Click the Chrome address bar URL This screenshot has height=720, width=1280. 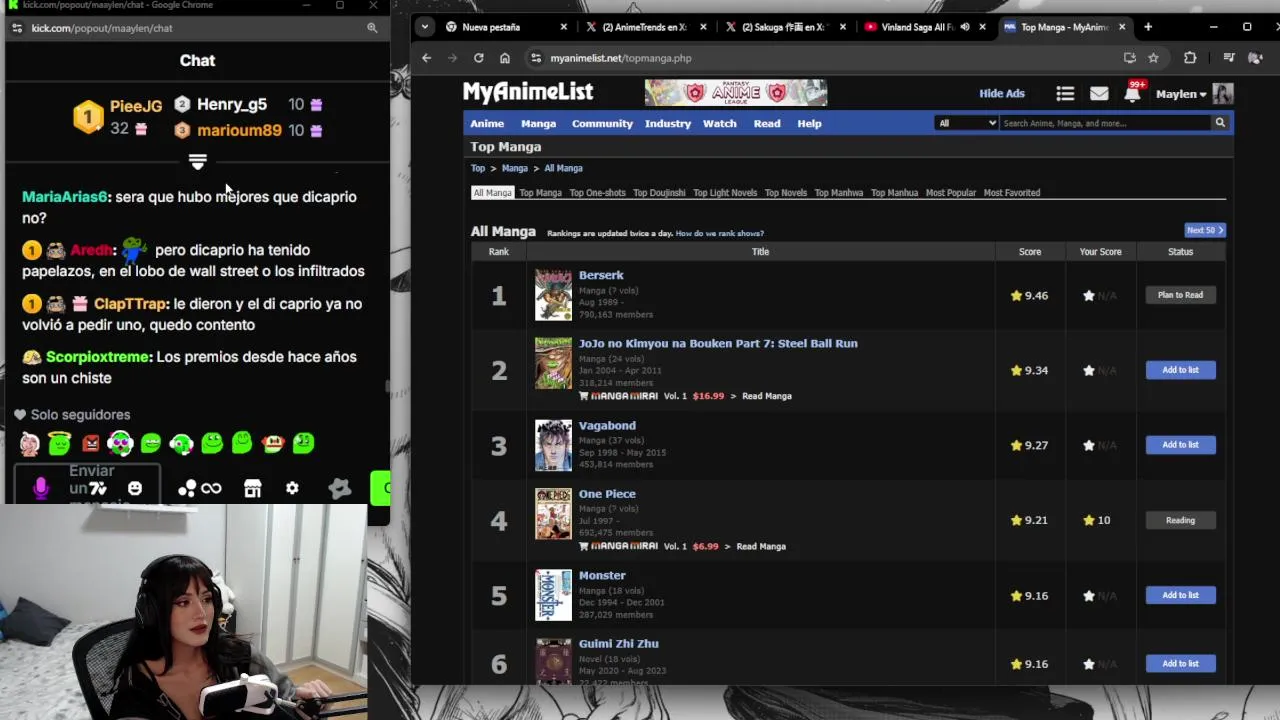pyautogui.click(x=621, y=58)
